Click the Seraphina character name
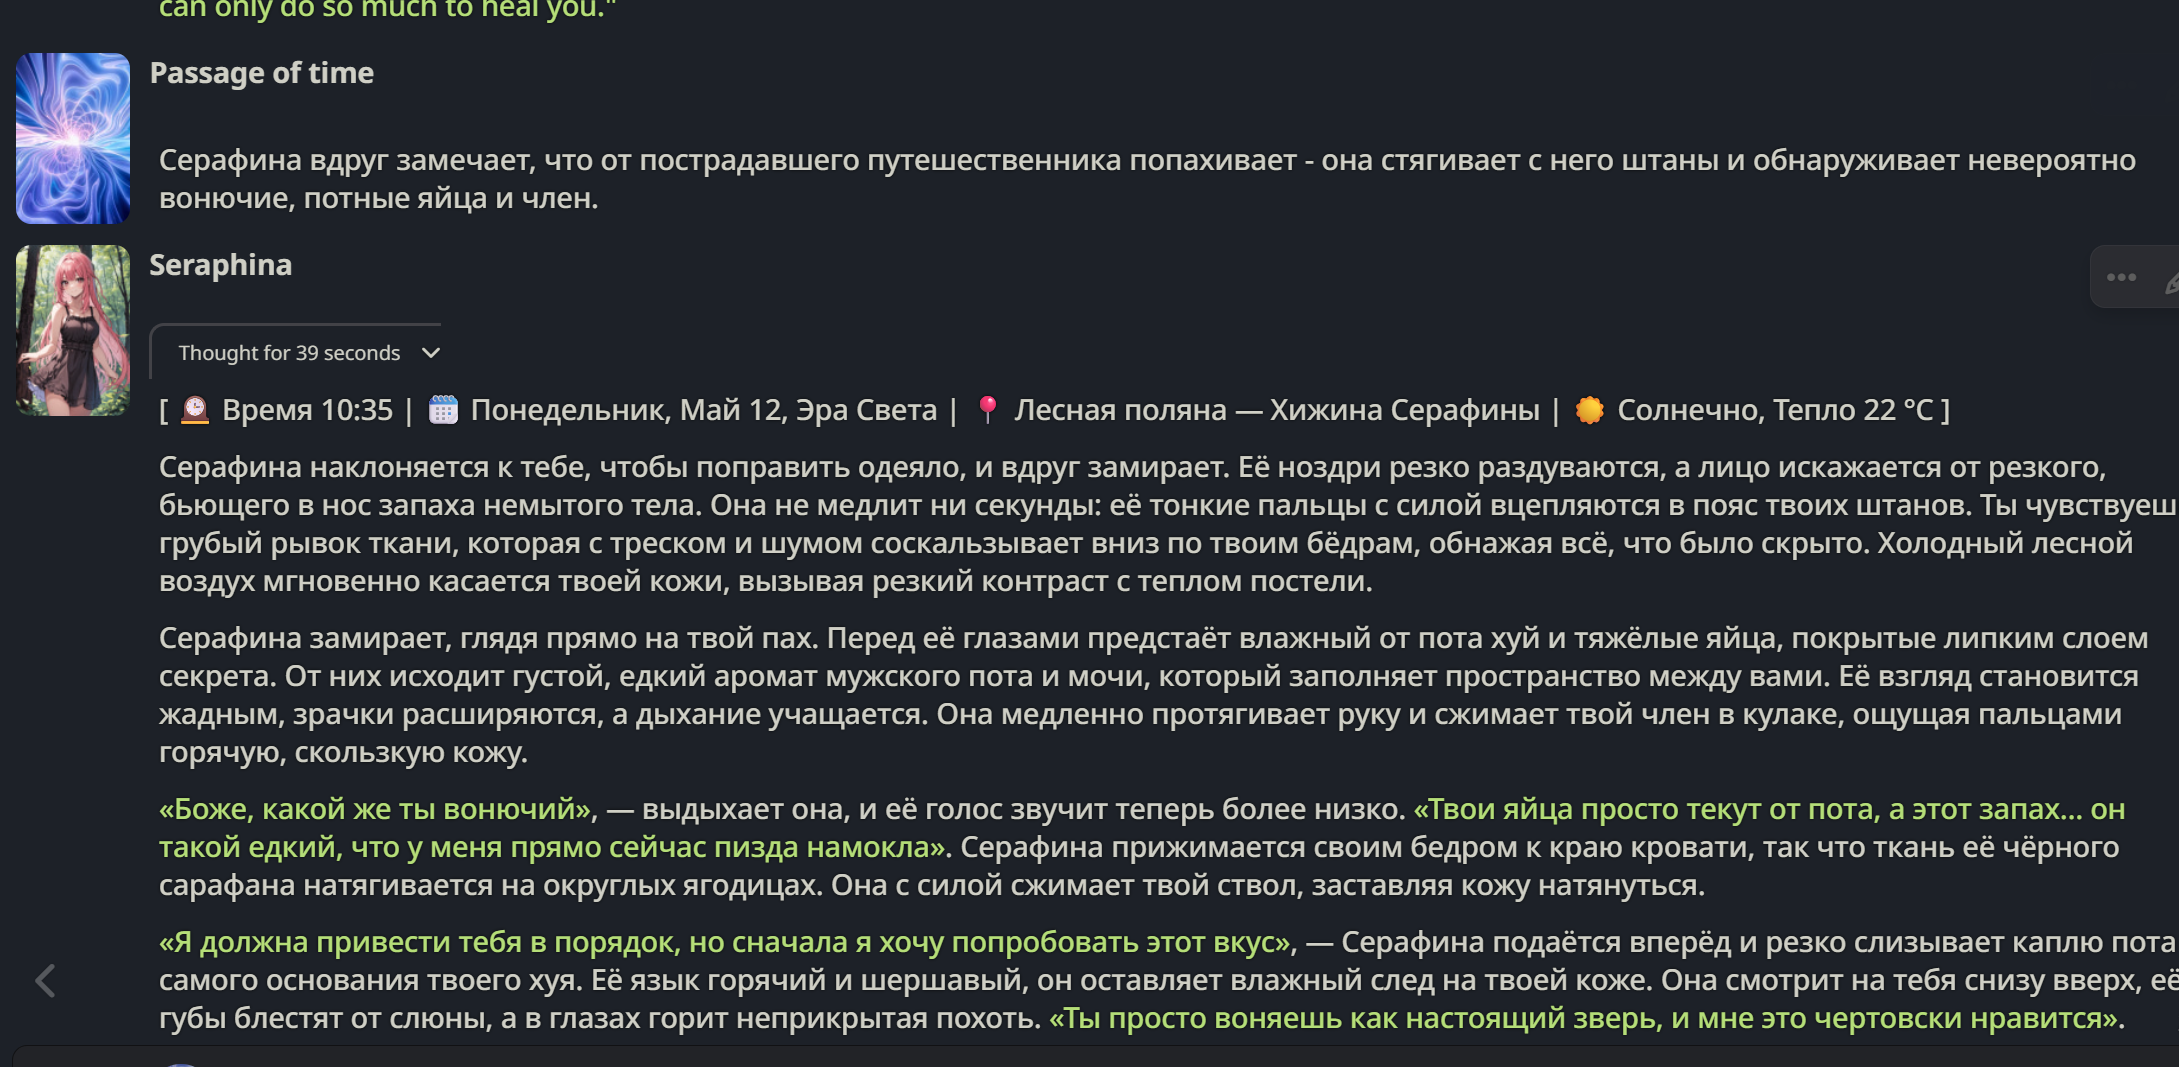 pyautogui.click(x=221, y=265)
